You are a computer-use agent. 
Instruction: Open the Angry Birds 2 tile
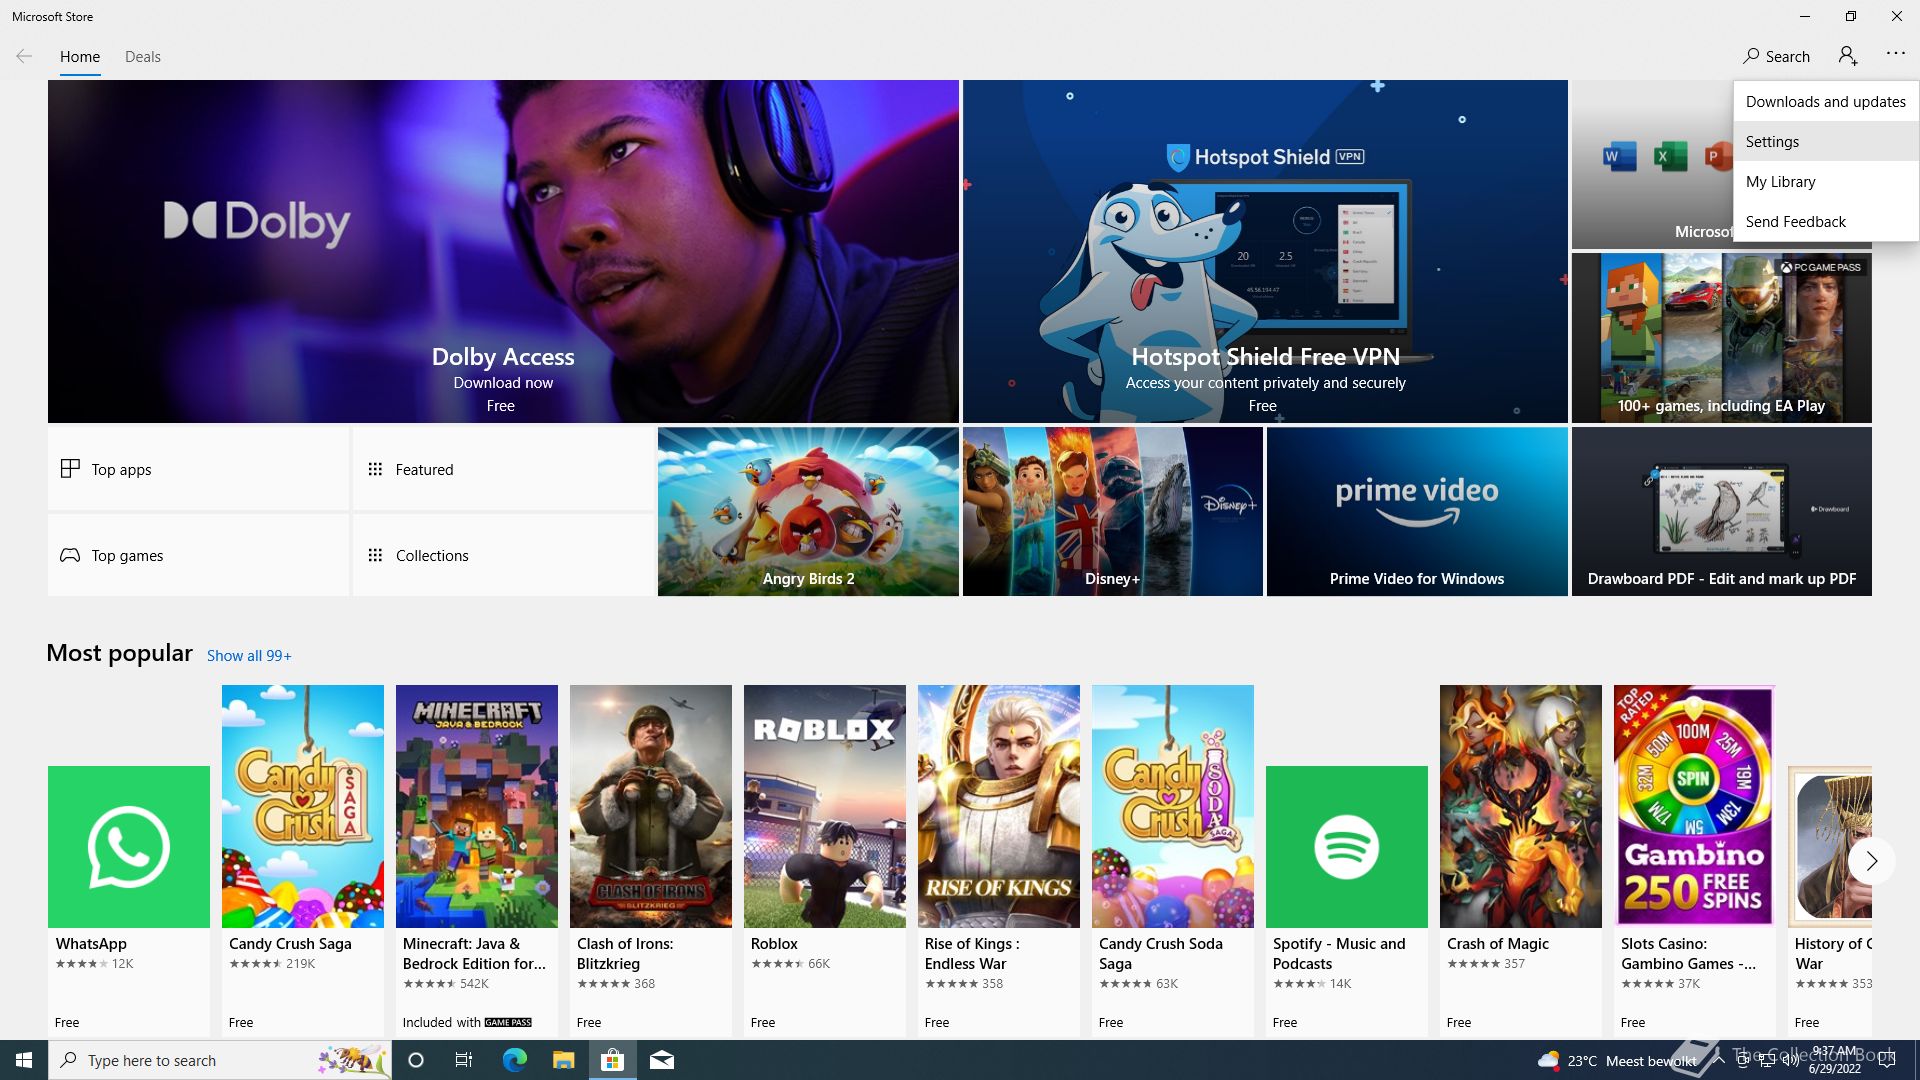click(808, 512)
